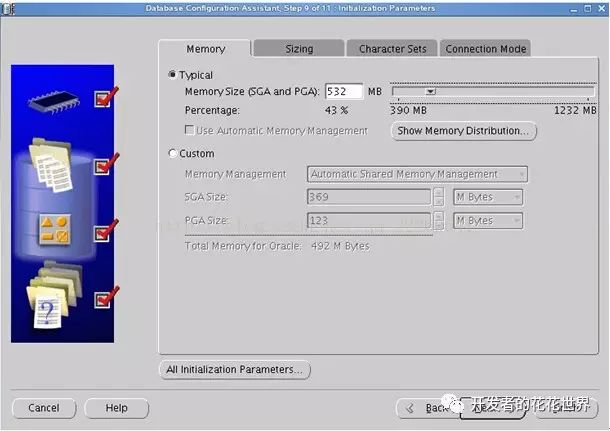This screenshot has width=610, height=431.
Task: Click the checkmark beside the shapes palette
Action: 107,231
